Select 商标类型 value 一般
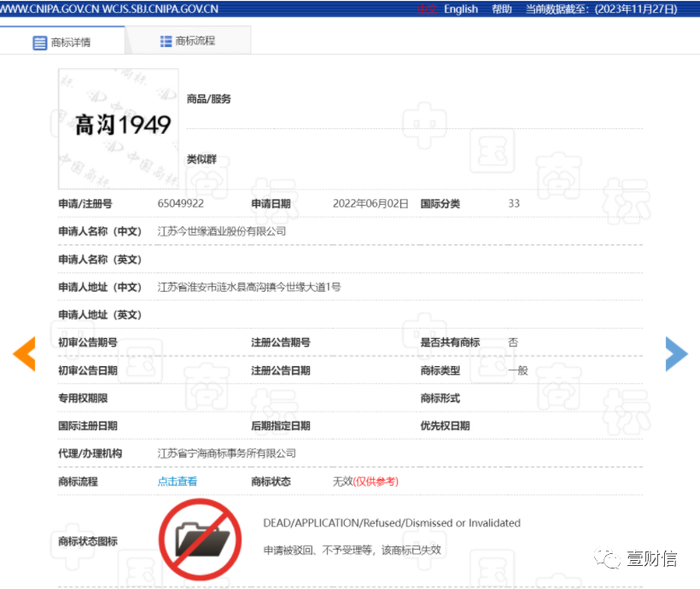 click(x=518, y=371)
